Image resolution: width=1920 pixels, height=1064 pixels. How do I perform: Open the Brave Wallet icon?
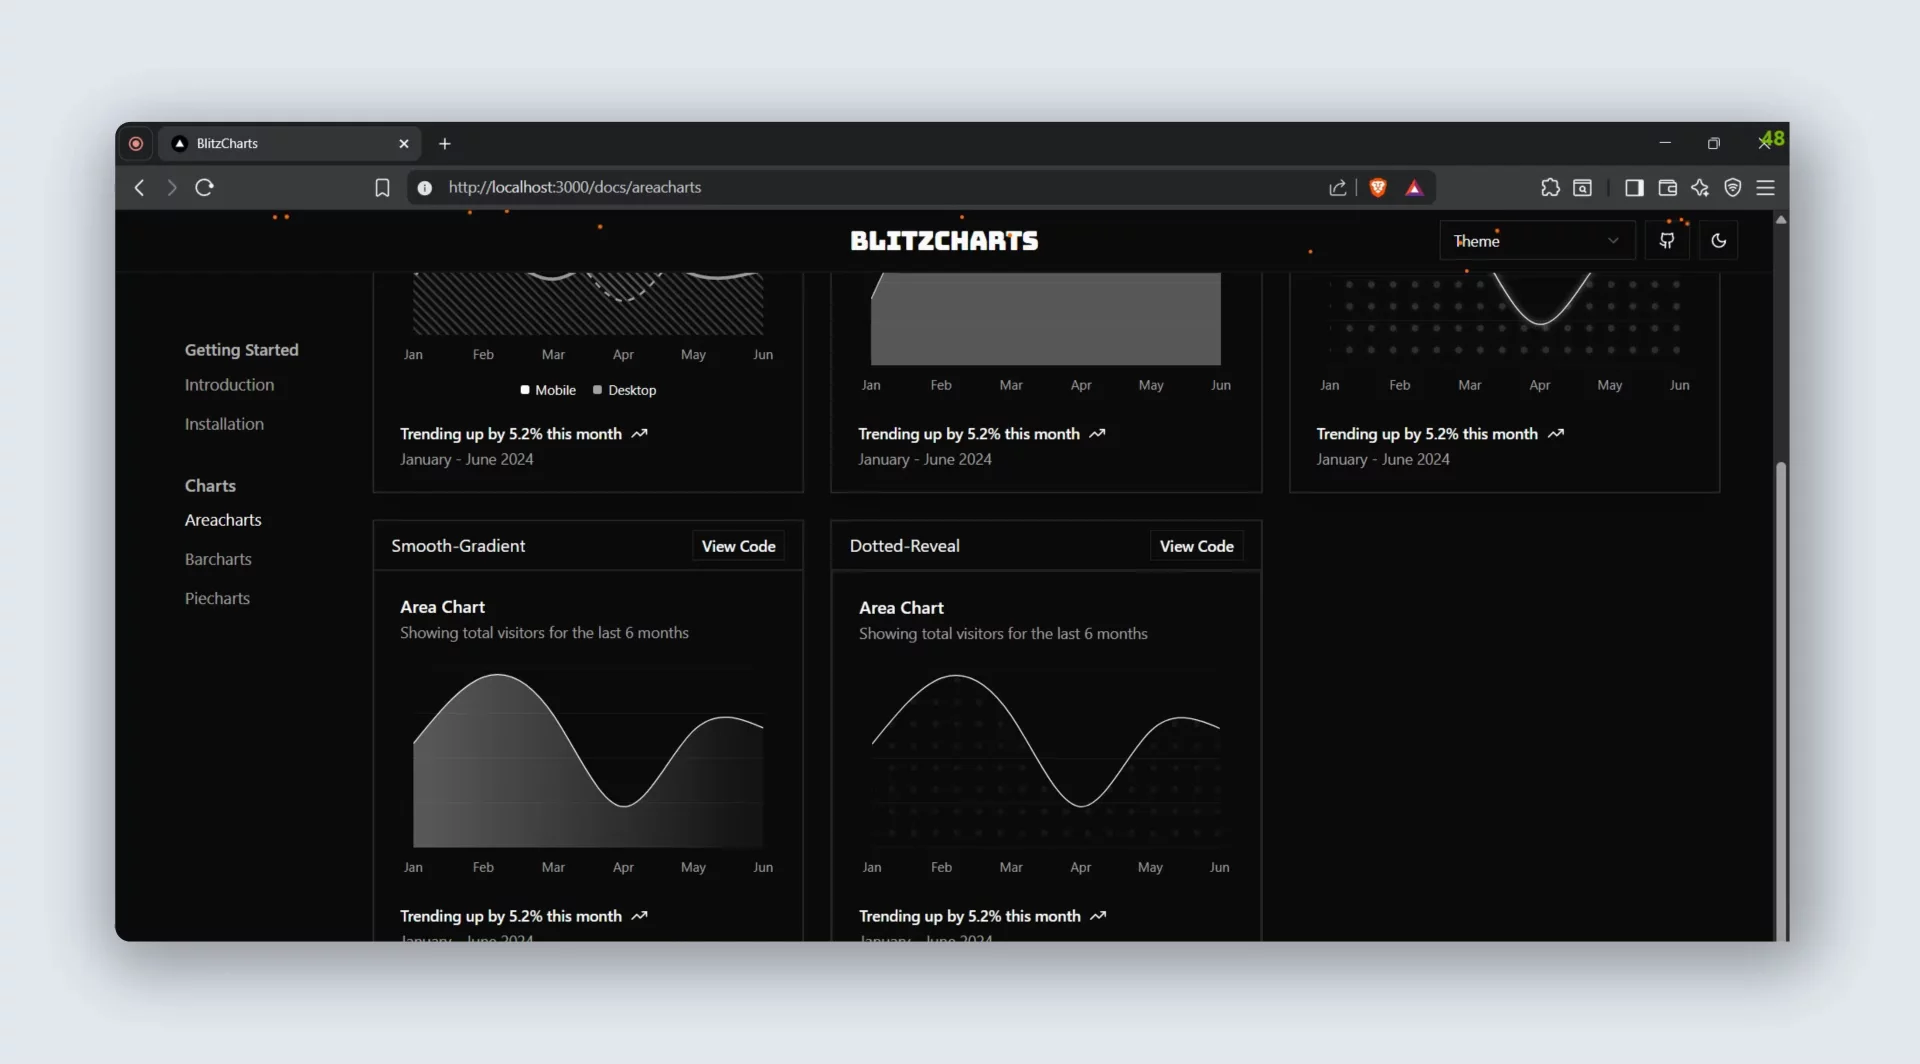tap(1666, 187)
